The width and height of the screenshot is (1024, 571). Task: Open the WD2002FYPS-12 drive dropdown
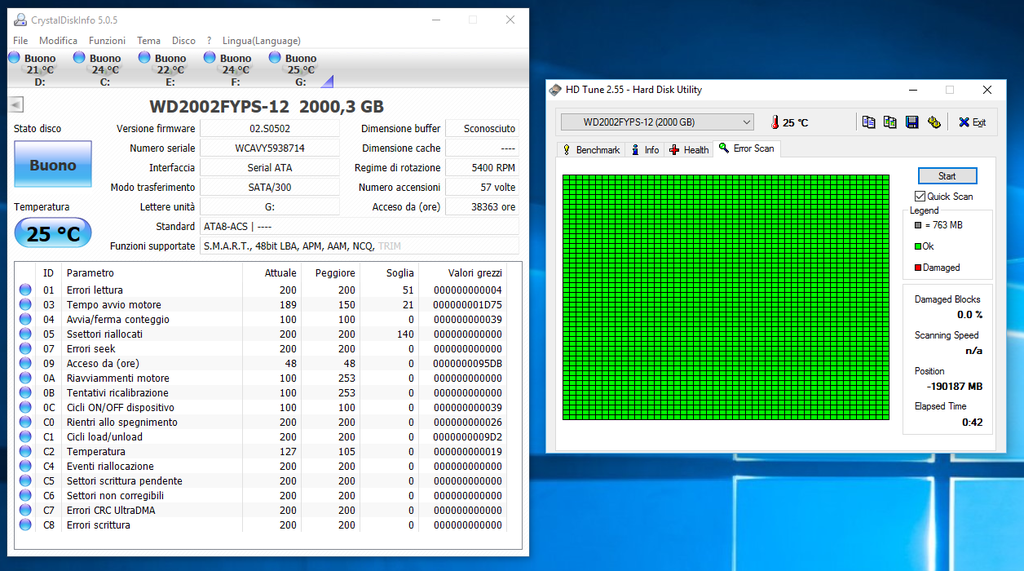click(x=656, y=122)
